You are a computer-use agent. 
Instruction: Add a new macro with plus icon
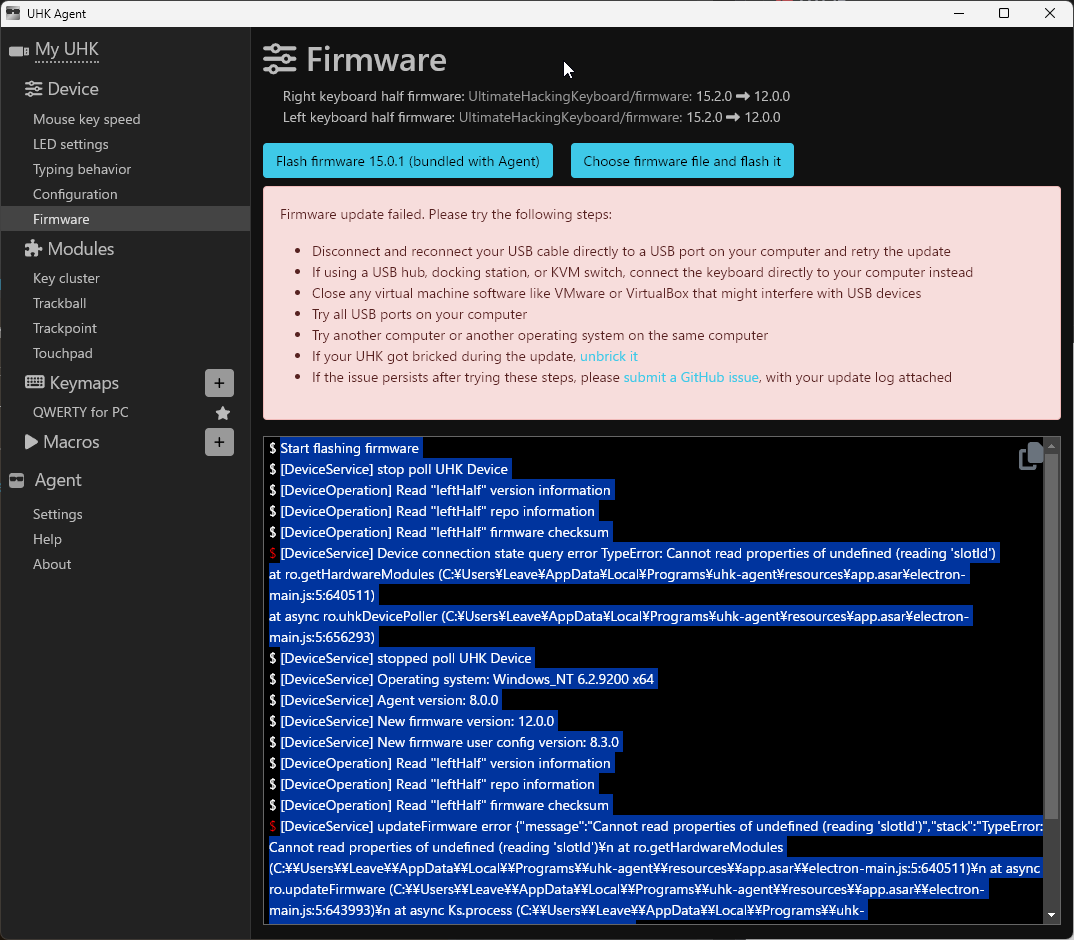(219, 442)
